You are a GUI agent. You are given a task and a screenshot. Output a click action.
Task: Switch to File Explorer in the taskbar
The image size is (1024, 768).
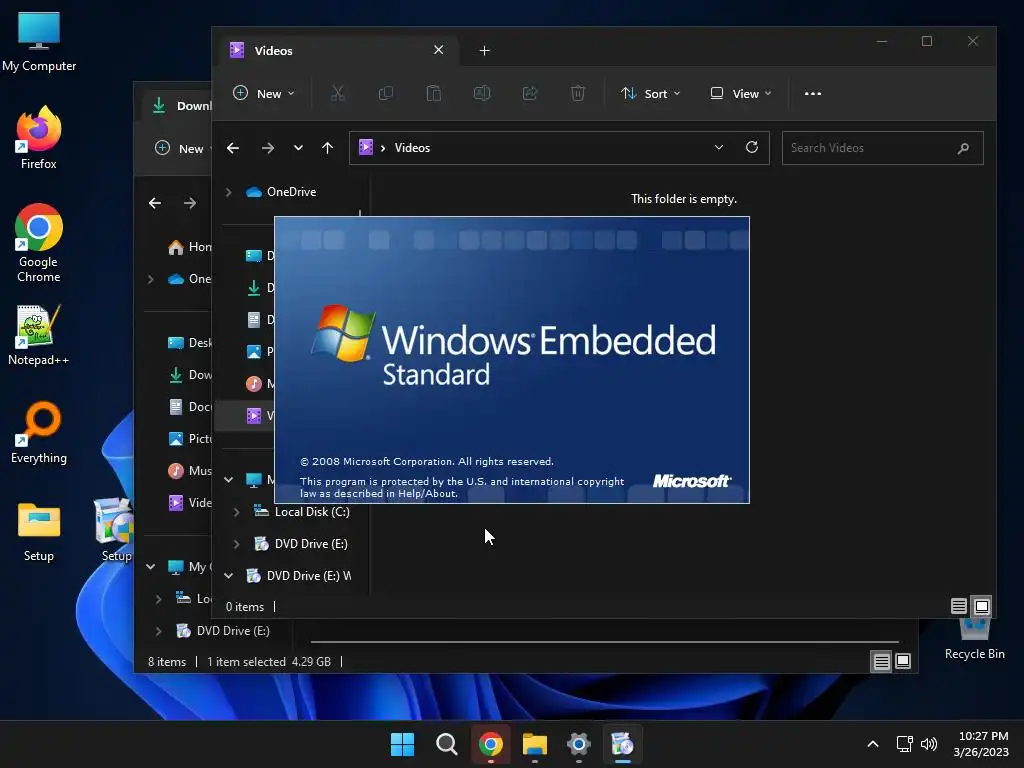click(535, 744)
